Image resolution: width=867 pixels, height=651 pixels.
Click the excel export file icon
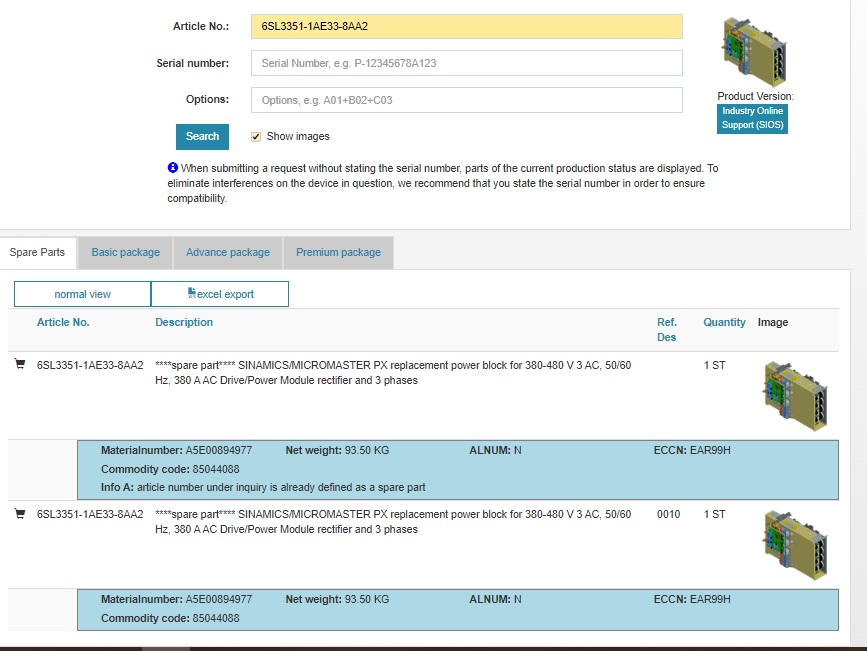click(192, 293)
